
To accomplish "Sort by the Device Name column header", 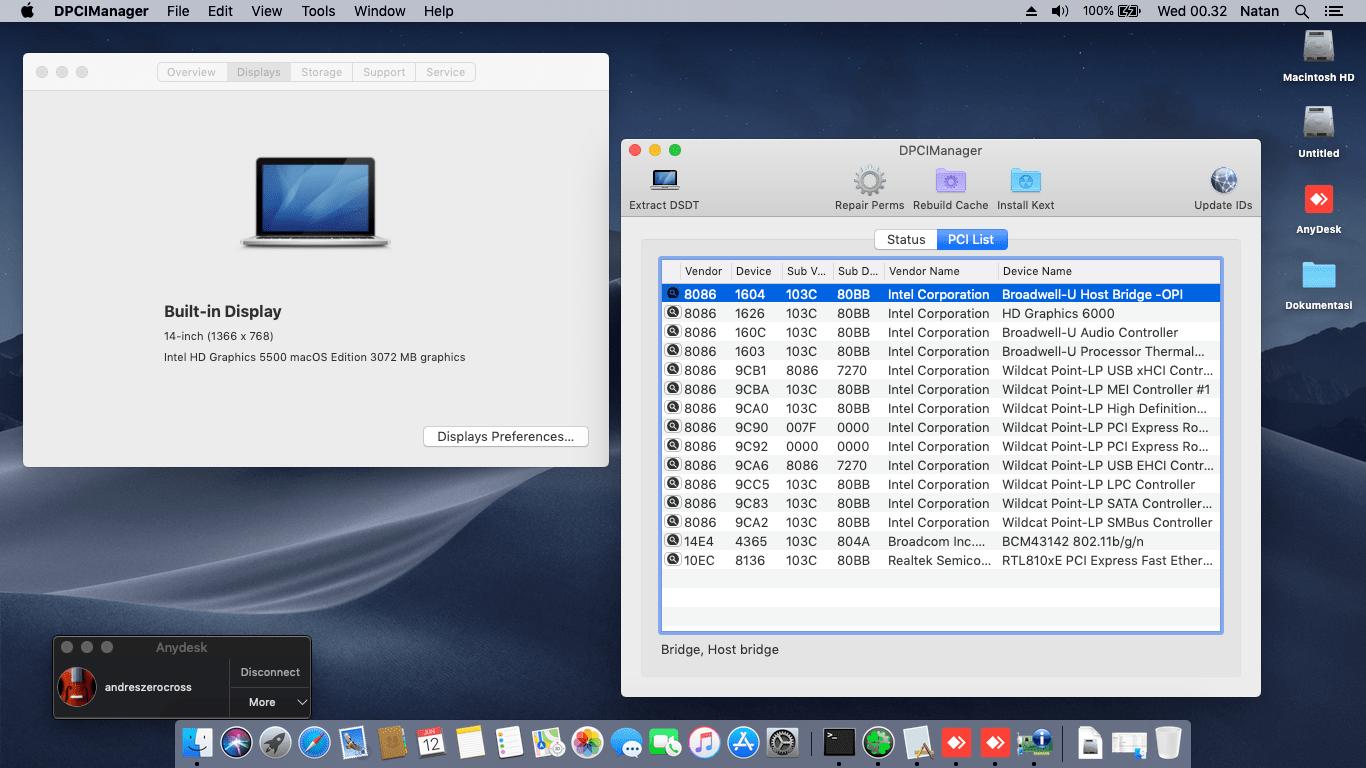I will tap(1108, 271).
